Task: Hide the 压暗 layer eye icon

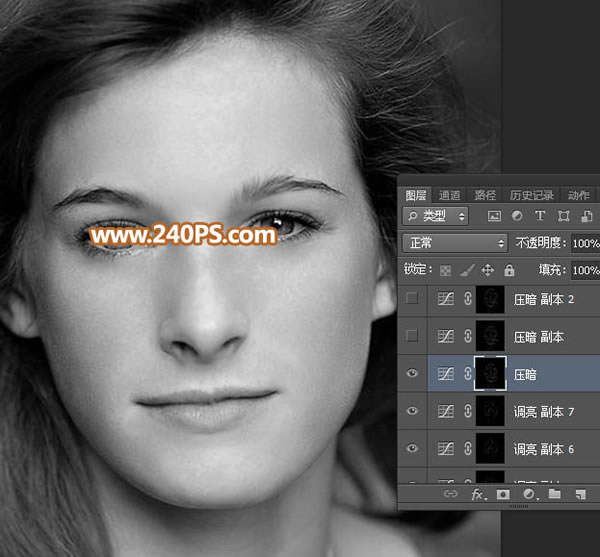Action: click(412, 373)
